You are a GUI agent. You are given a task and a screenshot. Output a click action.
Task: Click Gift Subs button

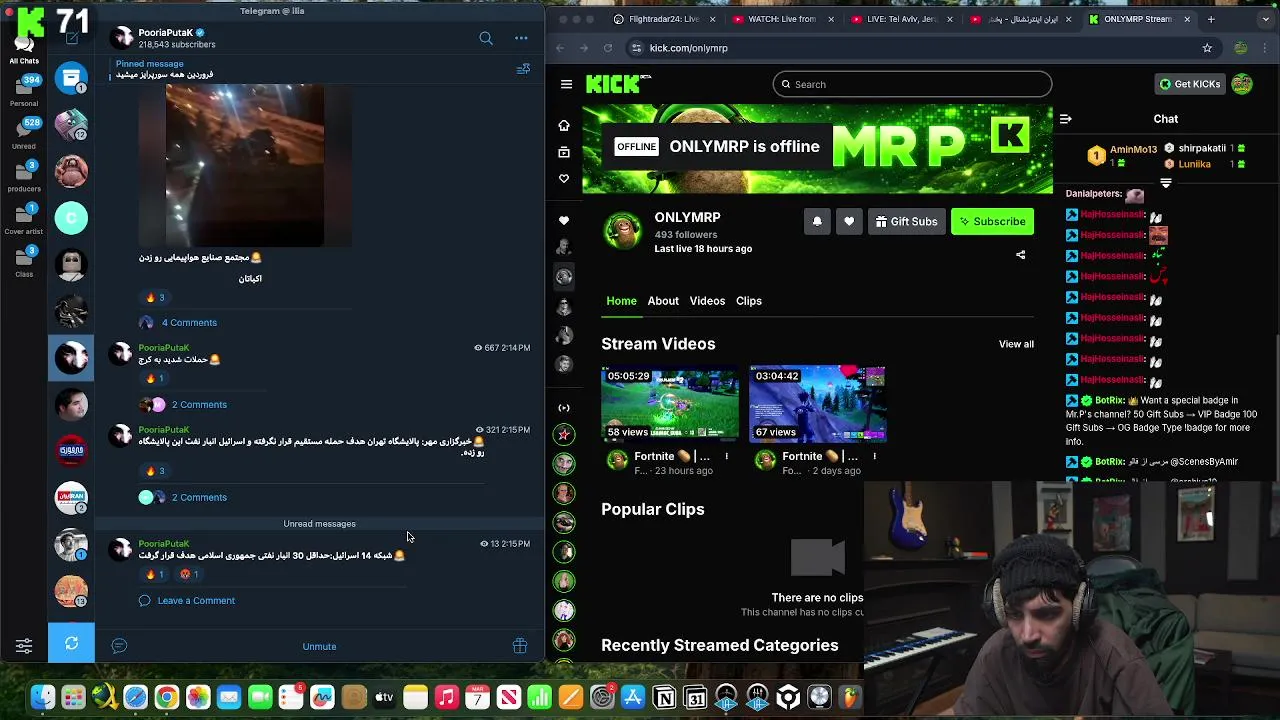pyautogui.click(x=906, y=222)
